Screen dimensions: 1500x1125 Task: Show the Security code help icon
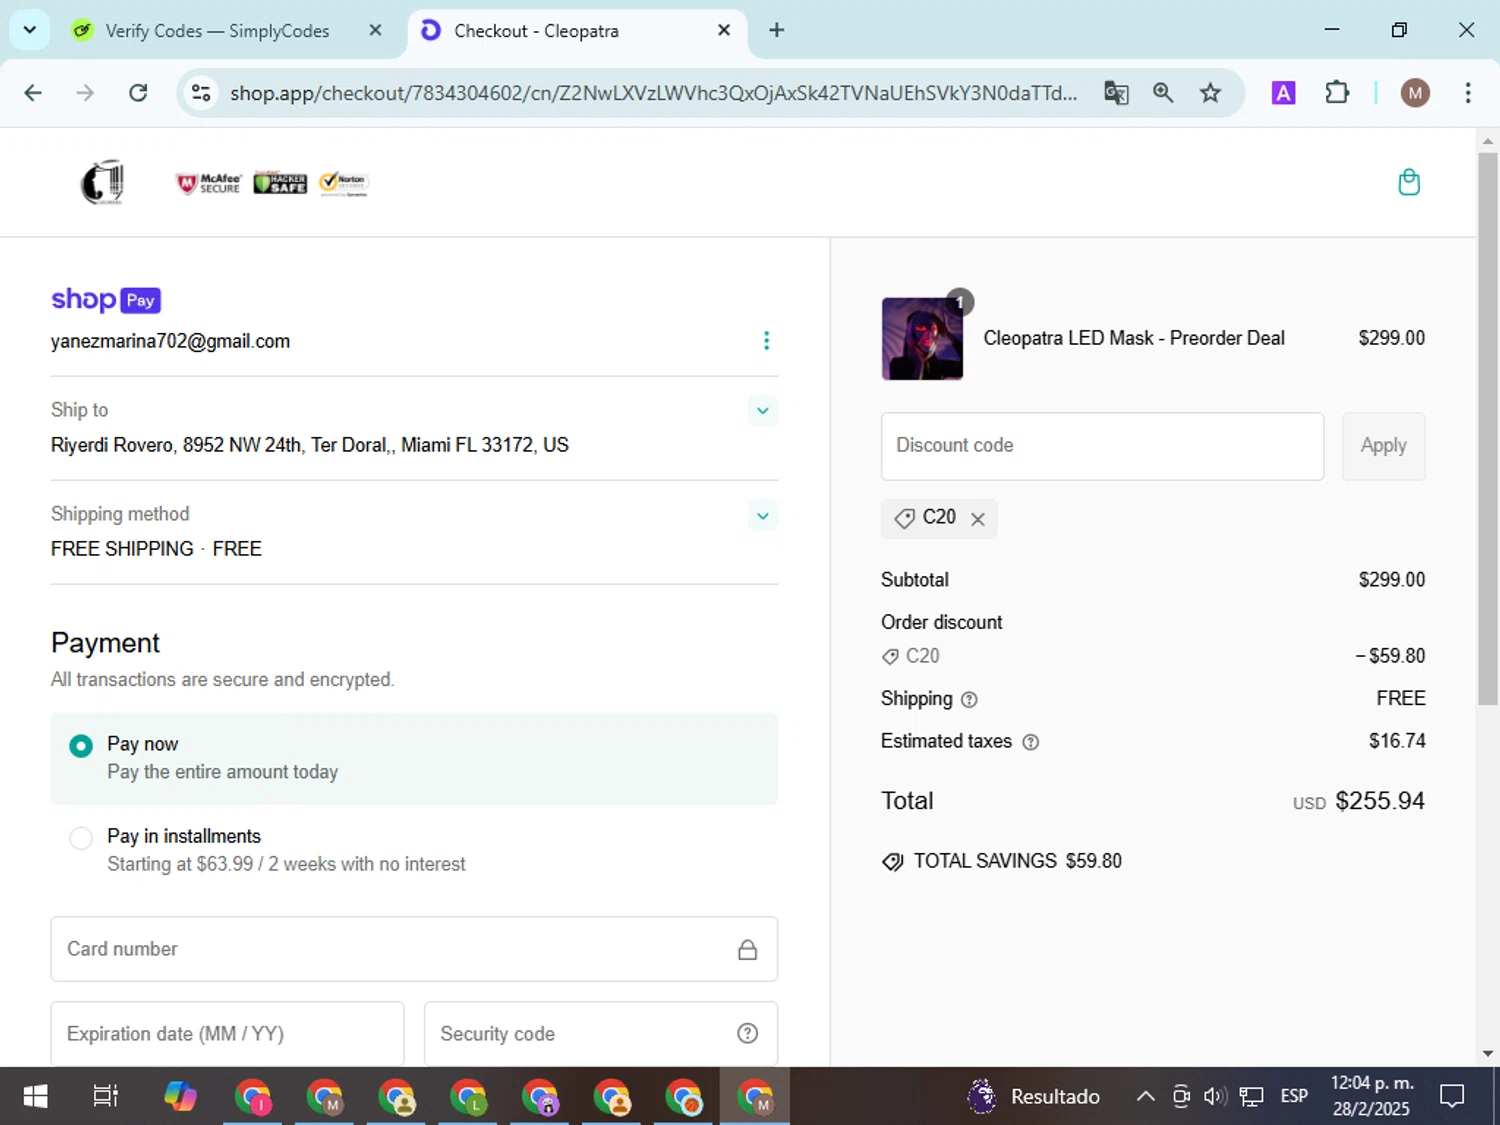click(747, 1034)
